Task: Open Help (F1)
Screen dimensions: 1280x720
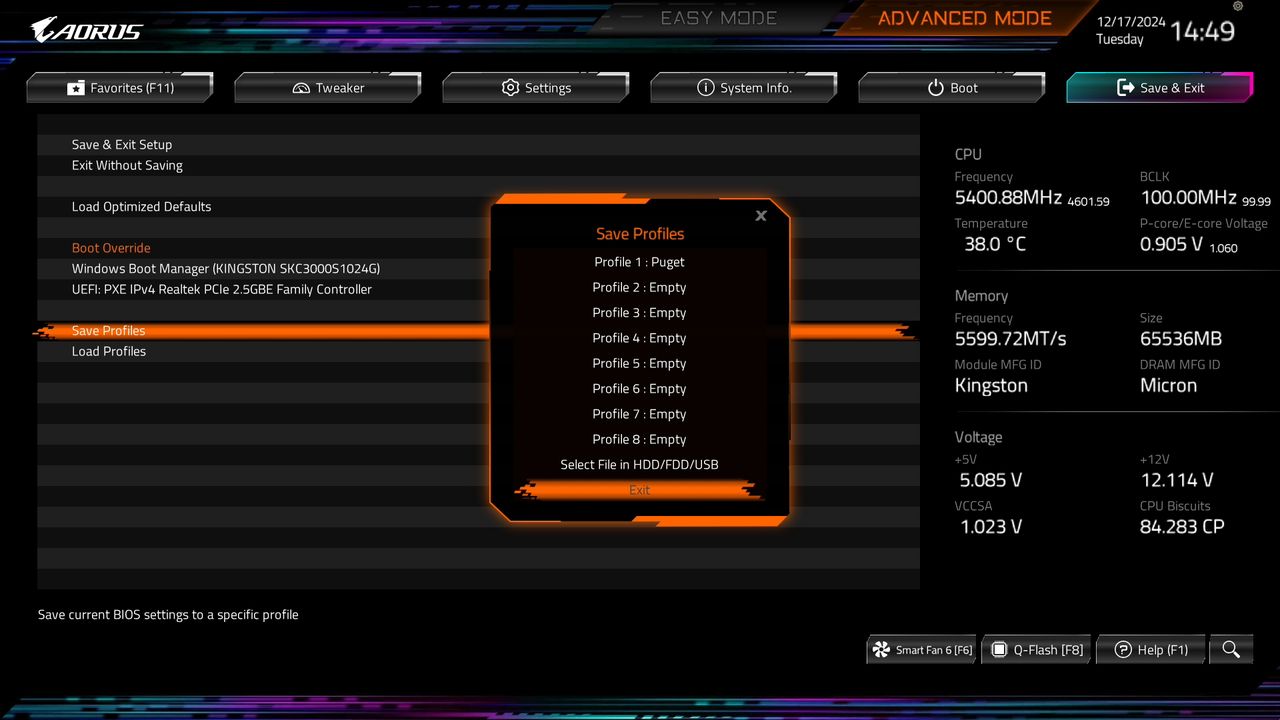Action: pos(1151,650)
